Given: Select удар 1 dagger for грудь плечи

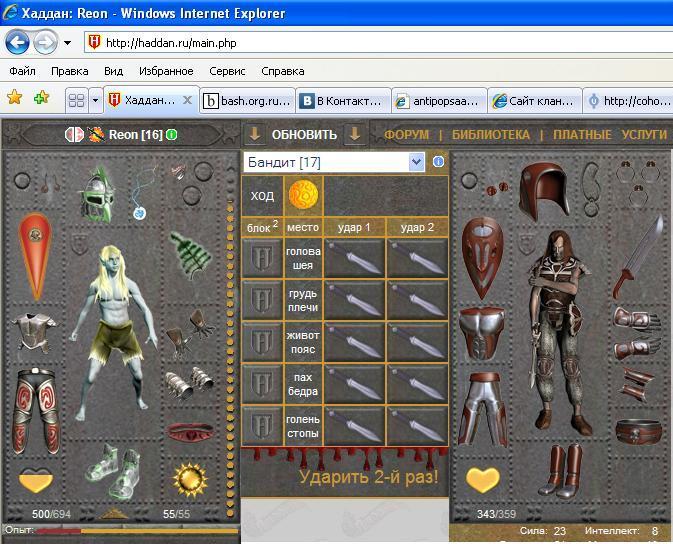Looking at the screenshot, I should (x=355, y=300).
